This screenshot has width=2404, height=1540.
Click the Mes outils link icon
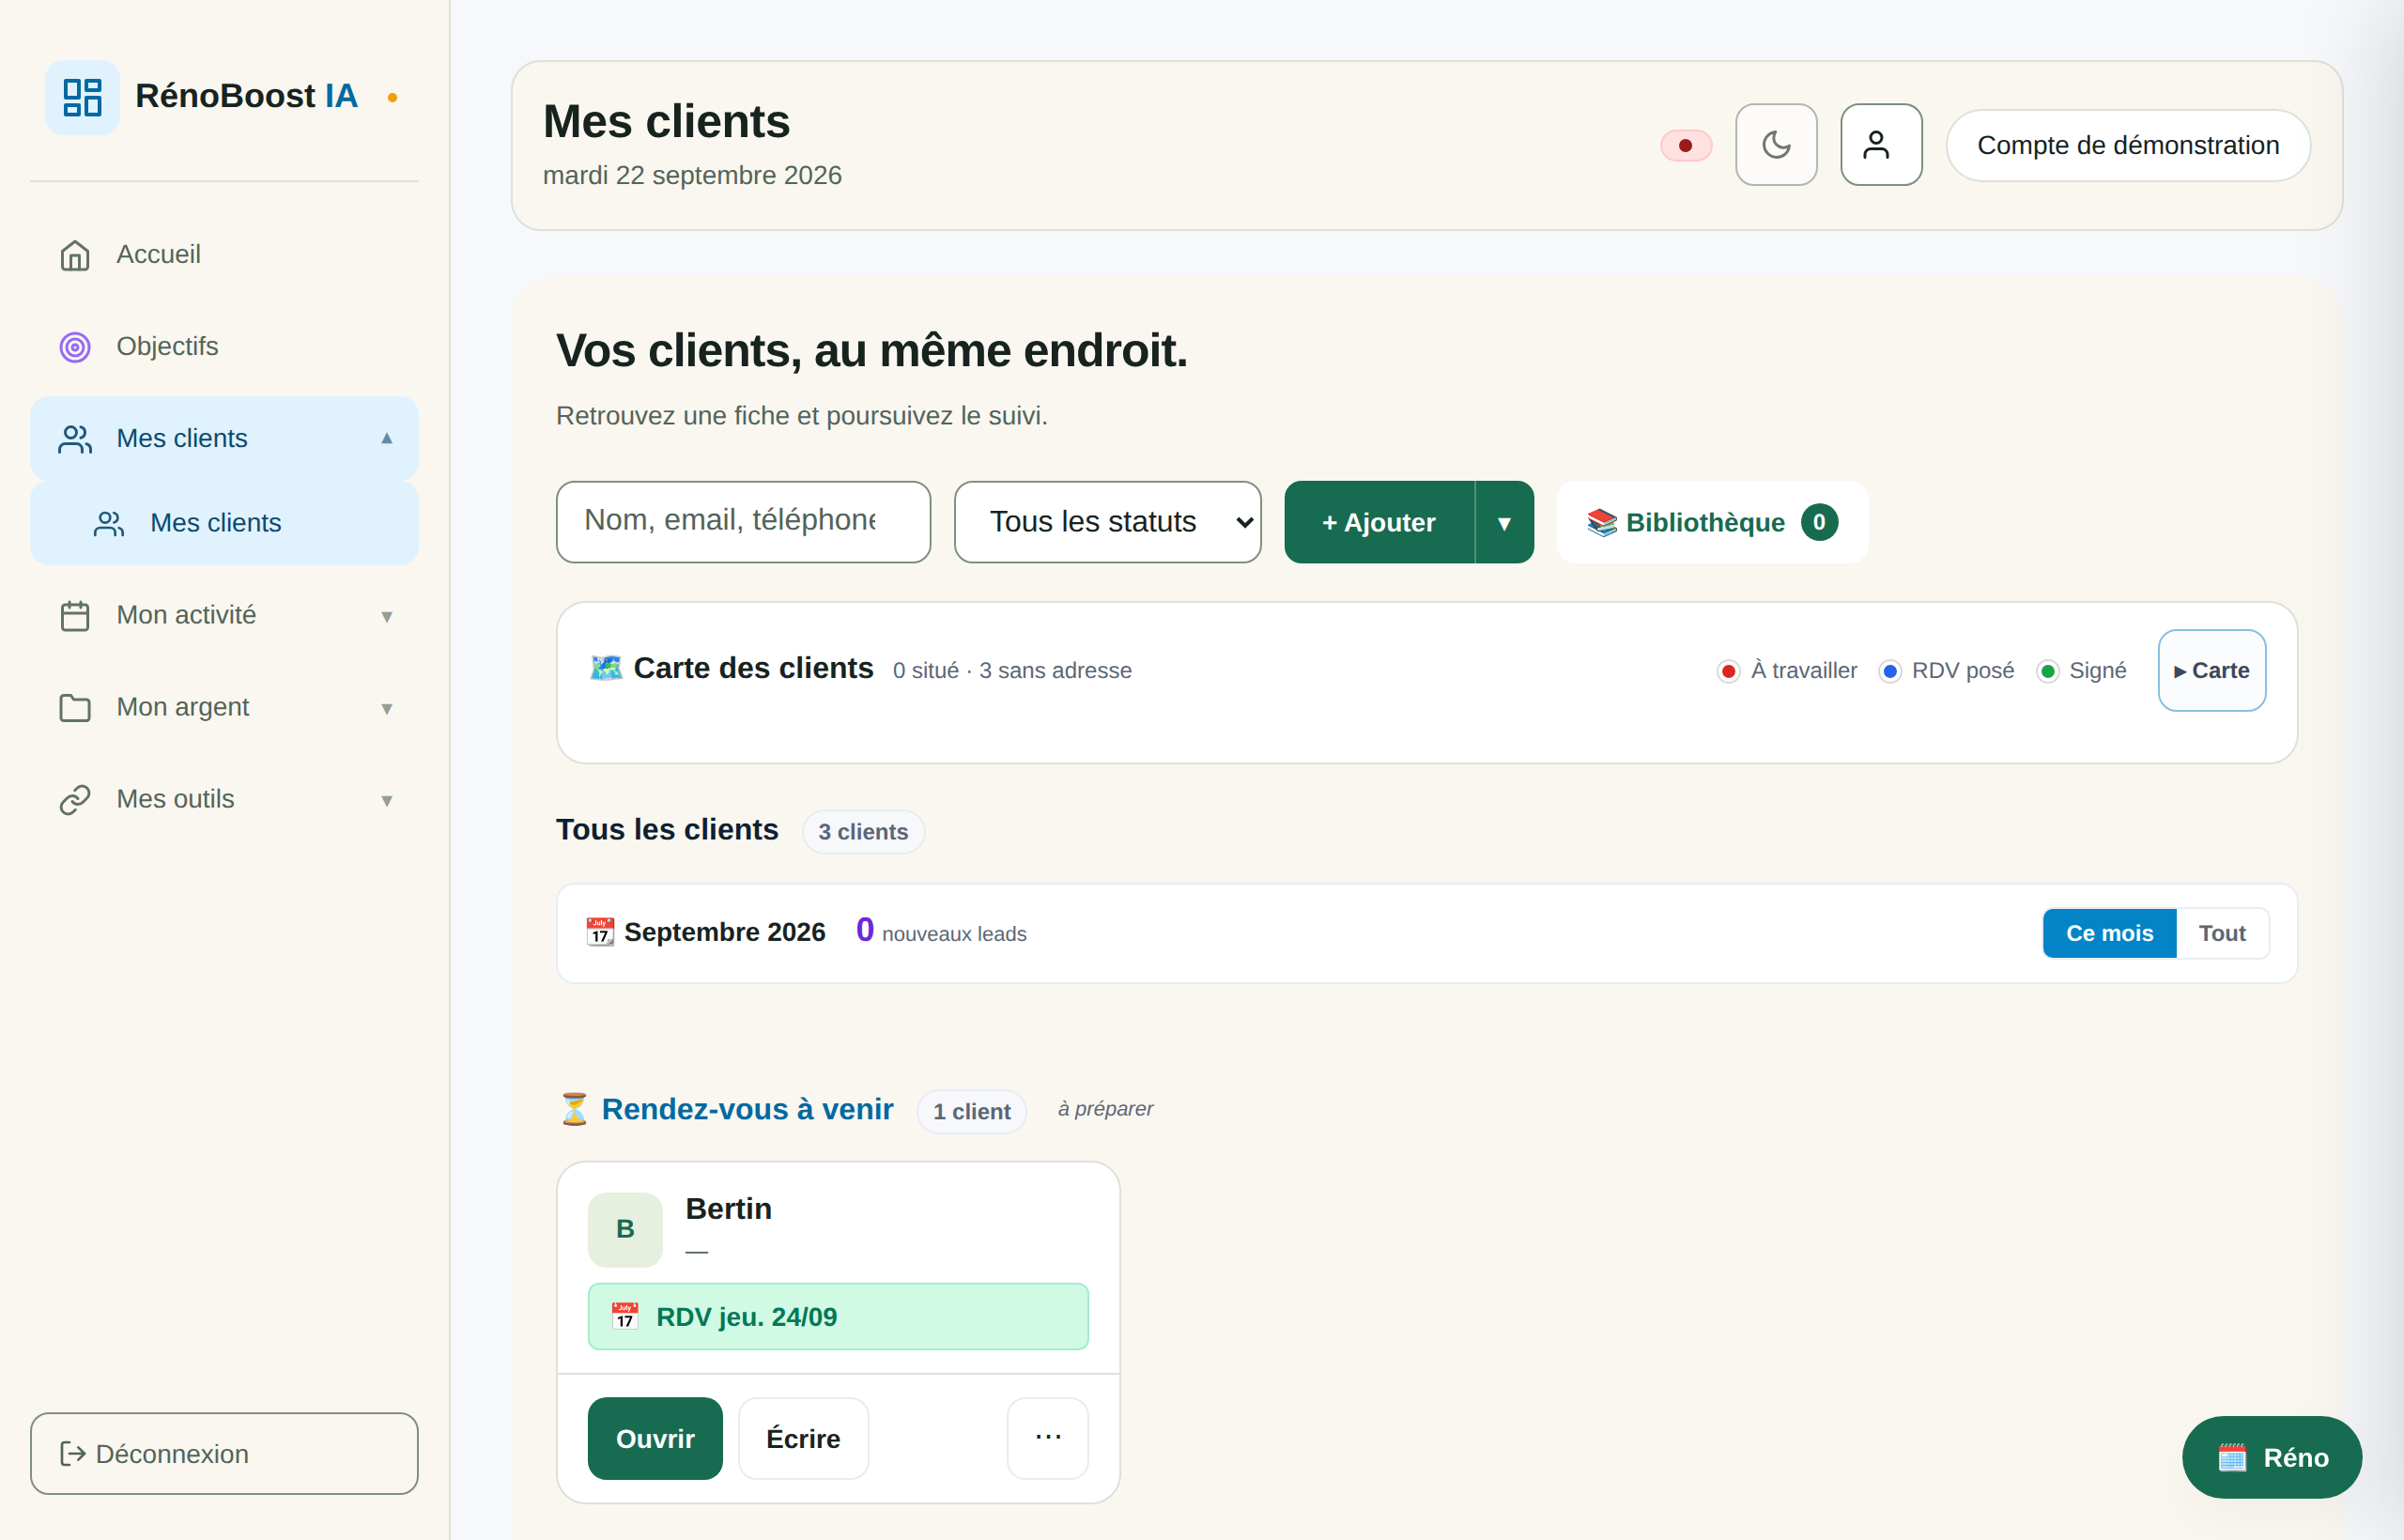click(75, 800)
